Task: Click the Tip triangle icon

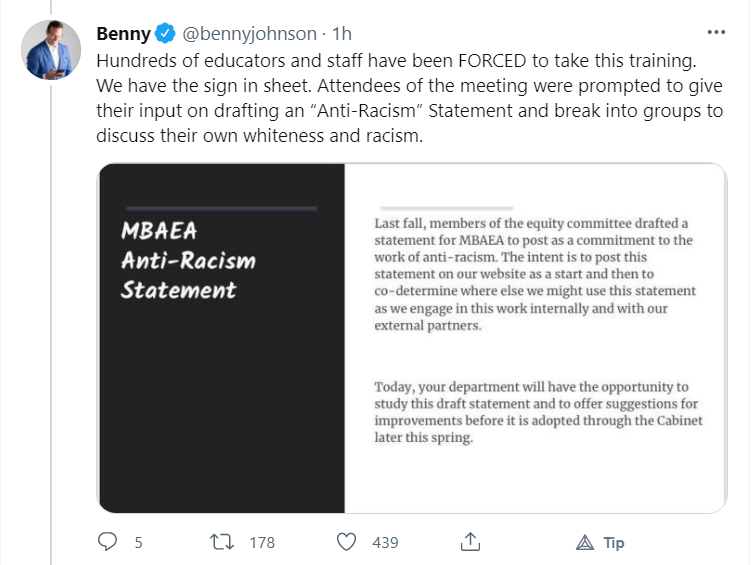Action: [x=586, y=543]
